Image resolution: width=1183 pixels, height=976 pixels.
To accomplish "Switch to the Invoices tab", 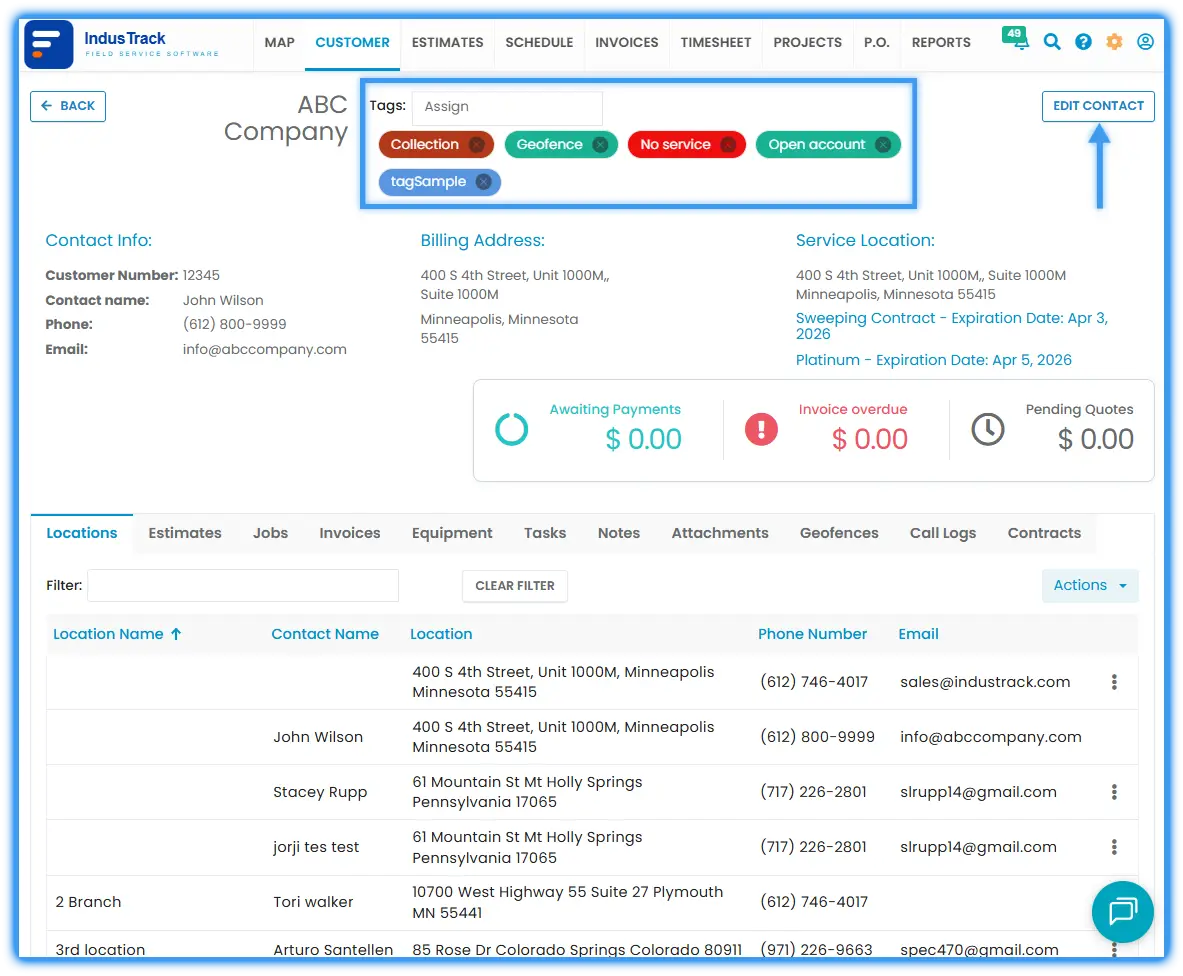I will [350, 533].
